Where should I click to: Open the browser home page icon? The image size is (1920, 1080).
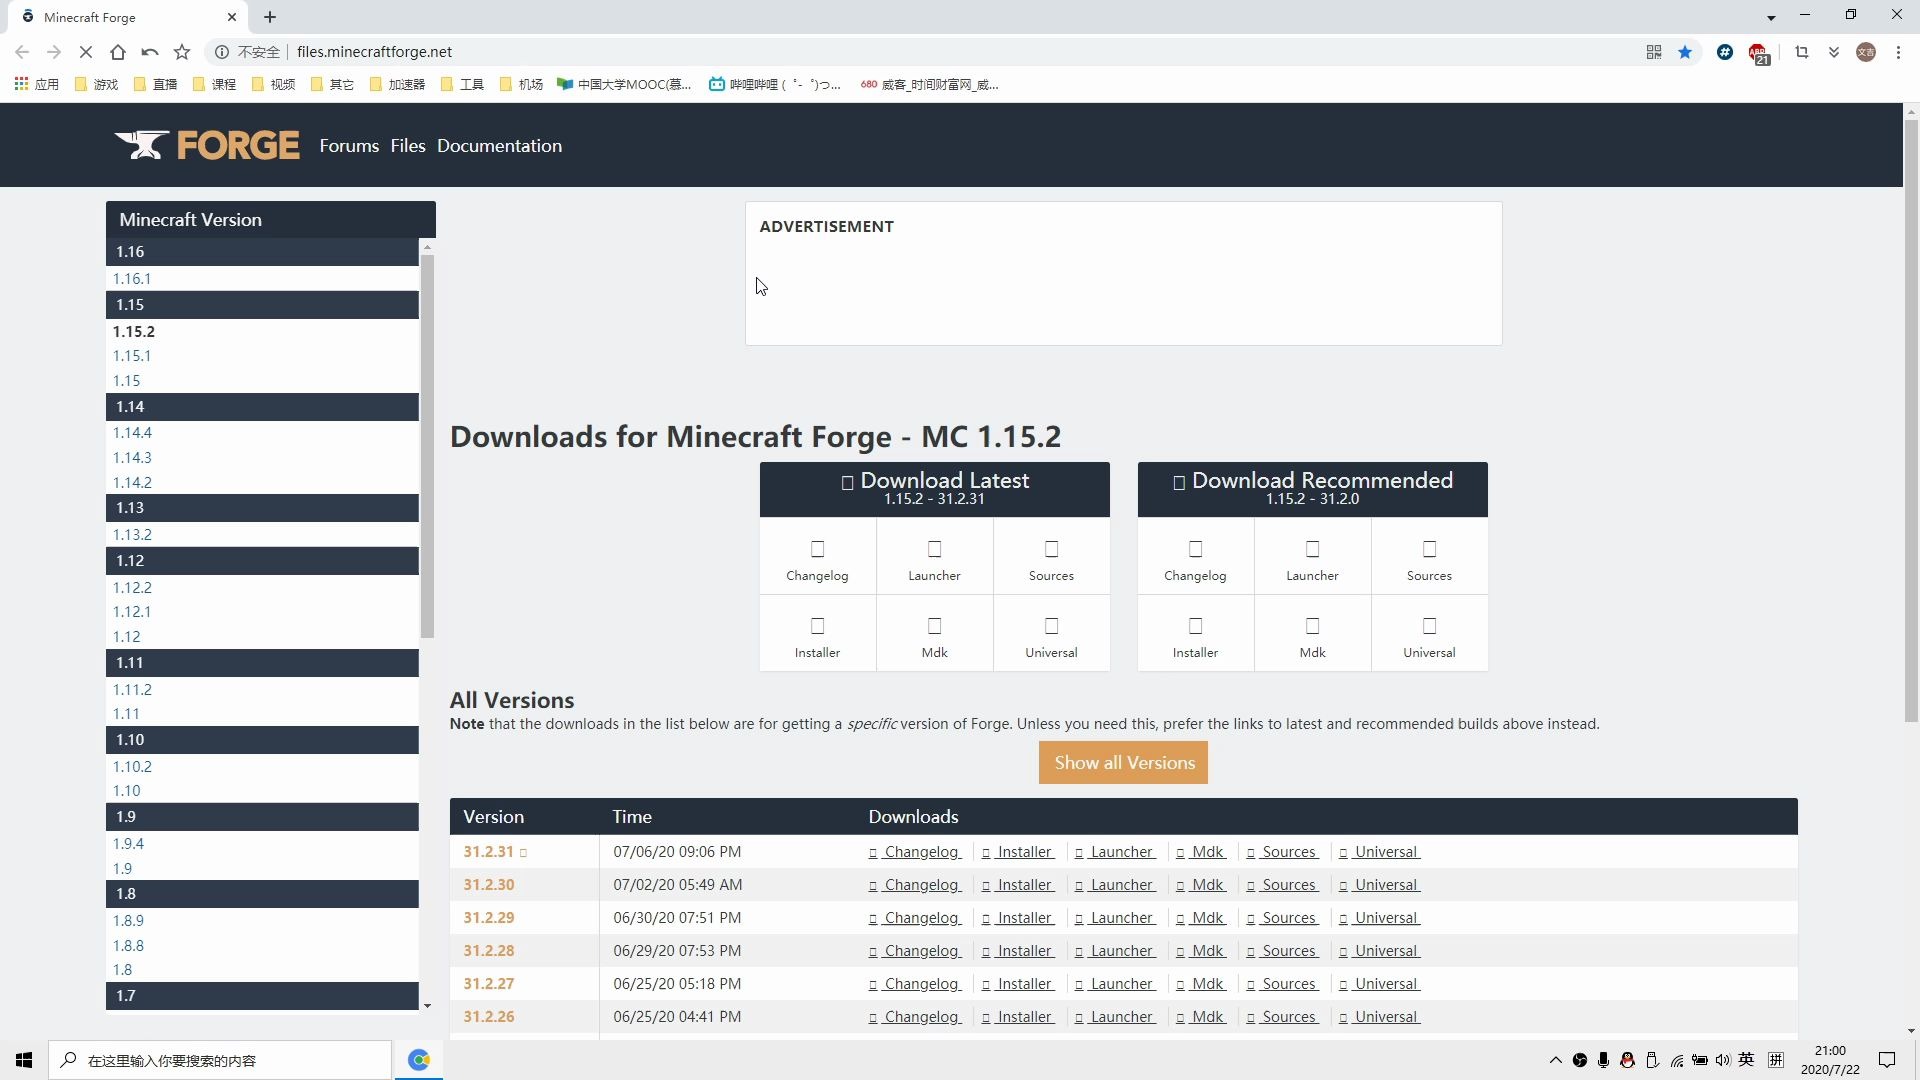[118, 52]
